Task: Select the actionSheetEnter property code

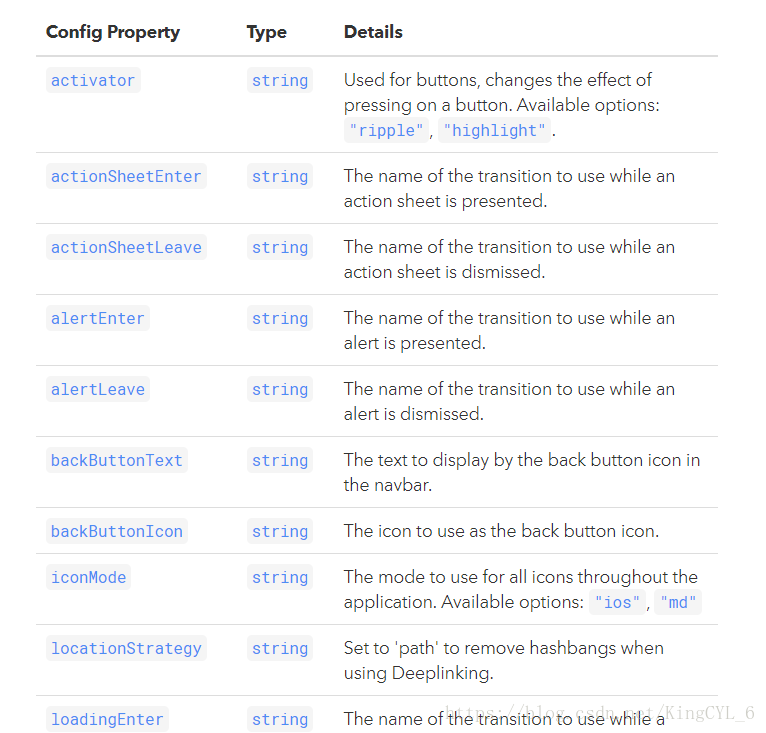Action: click(126, 176)
